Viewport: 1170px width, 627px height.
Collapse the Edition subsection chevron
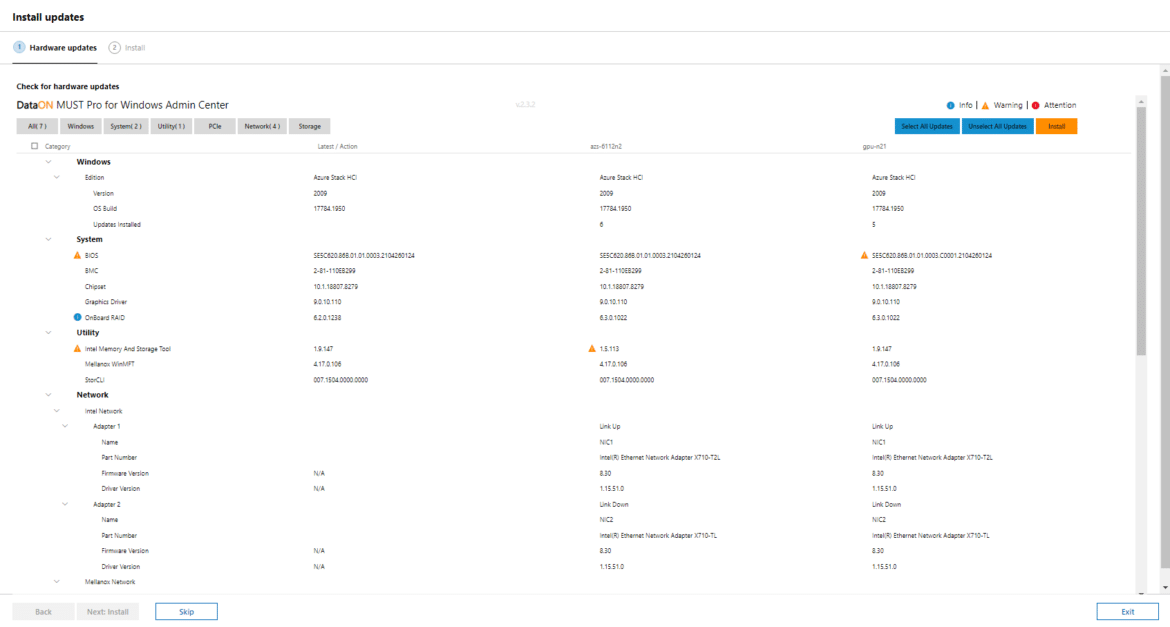57,178
